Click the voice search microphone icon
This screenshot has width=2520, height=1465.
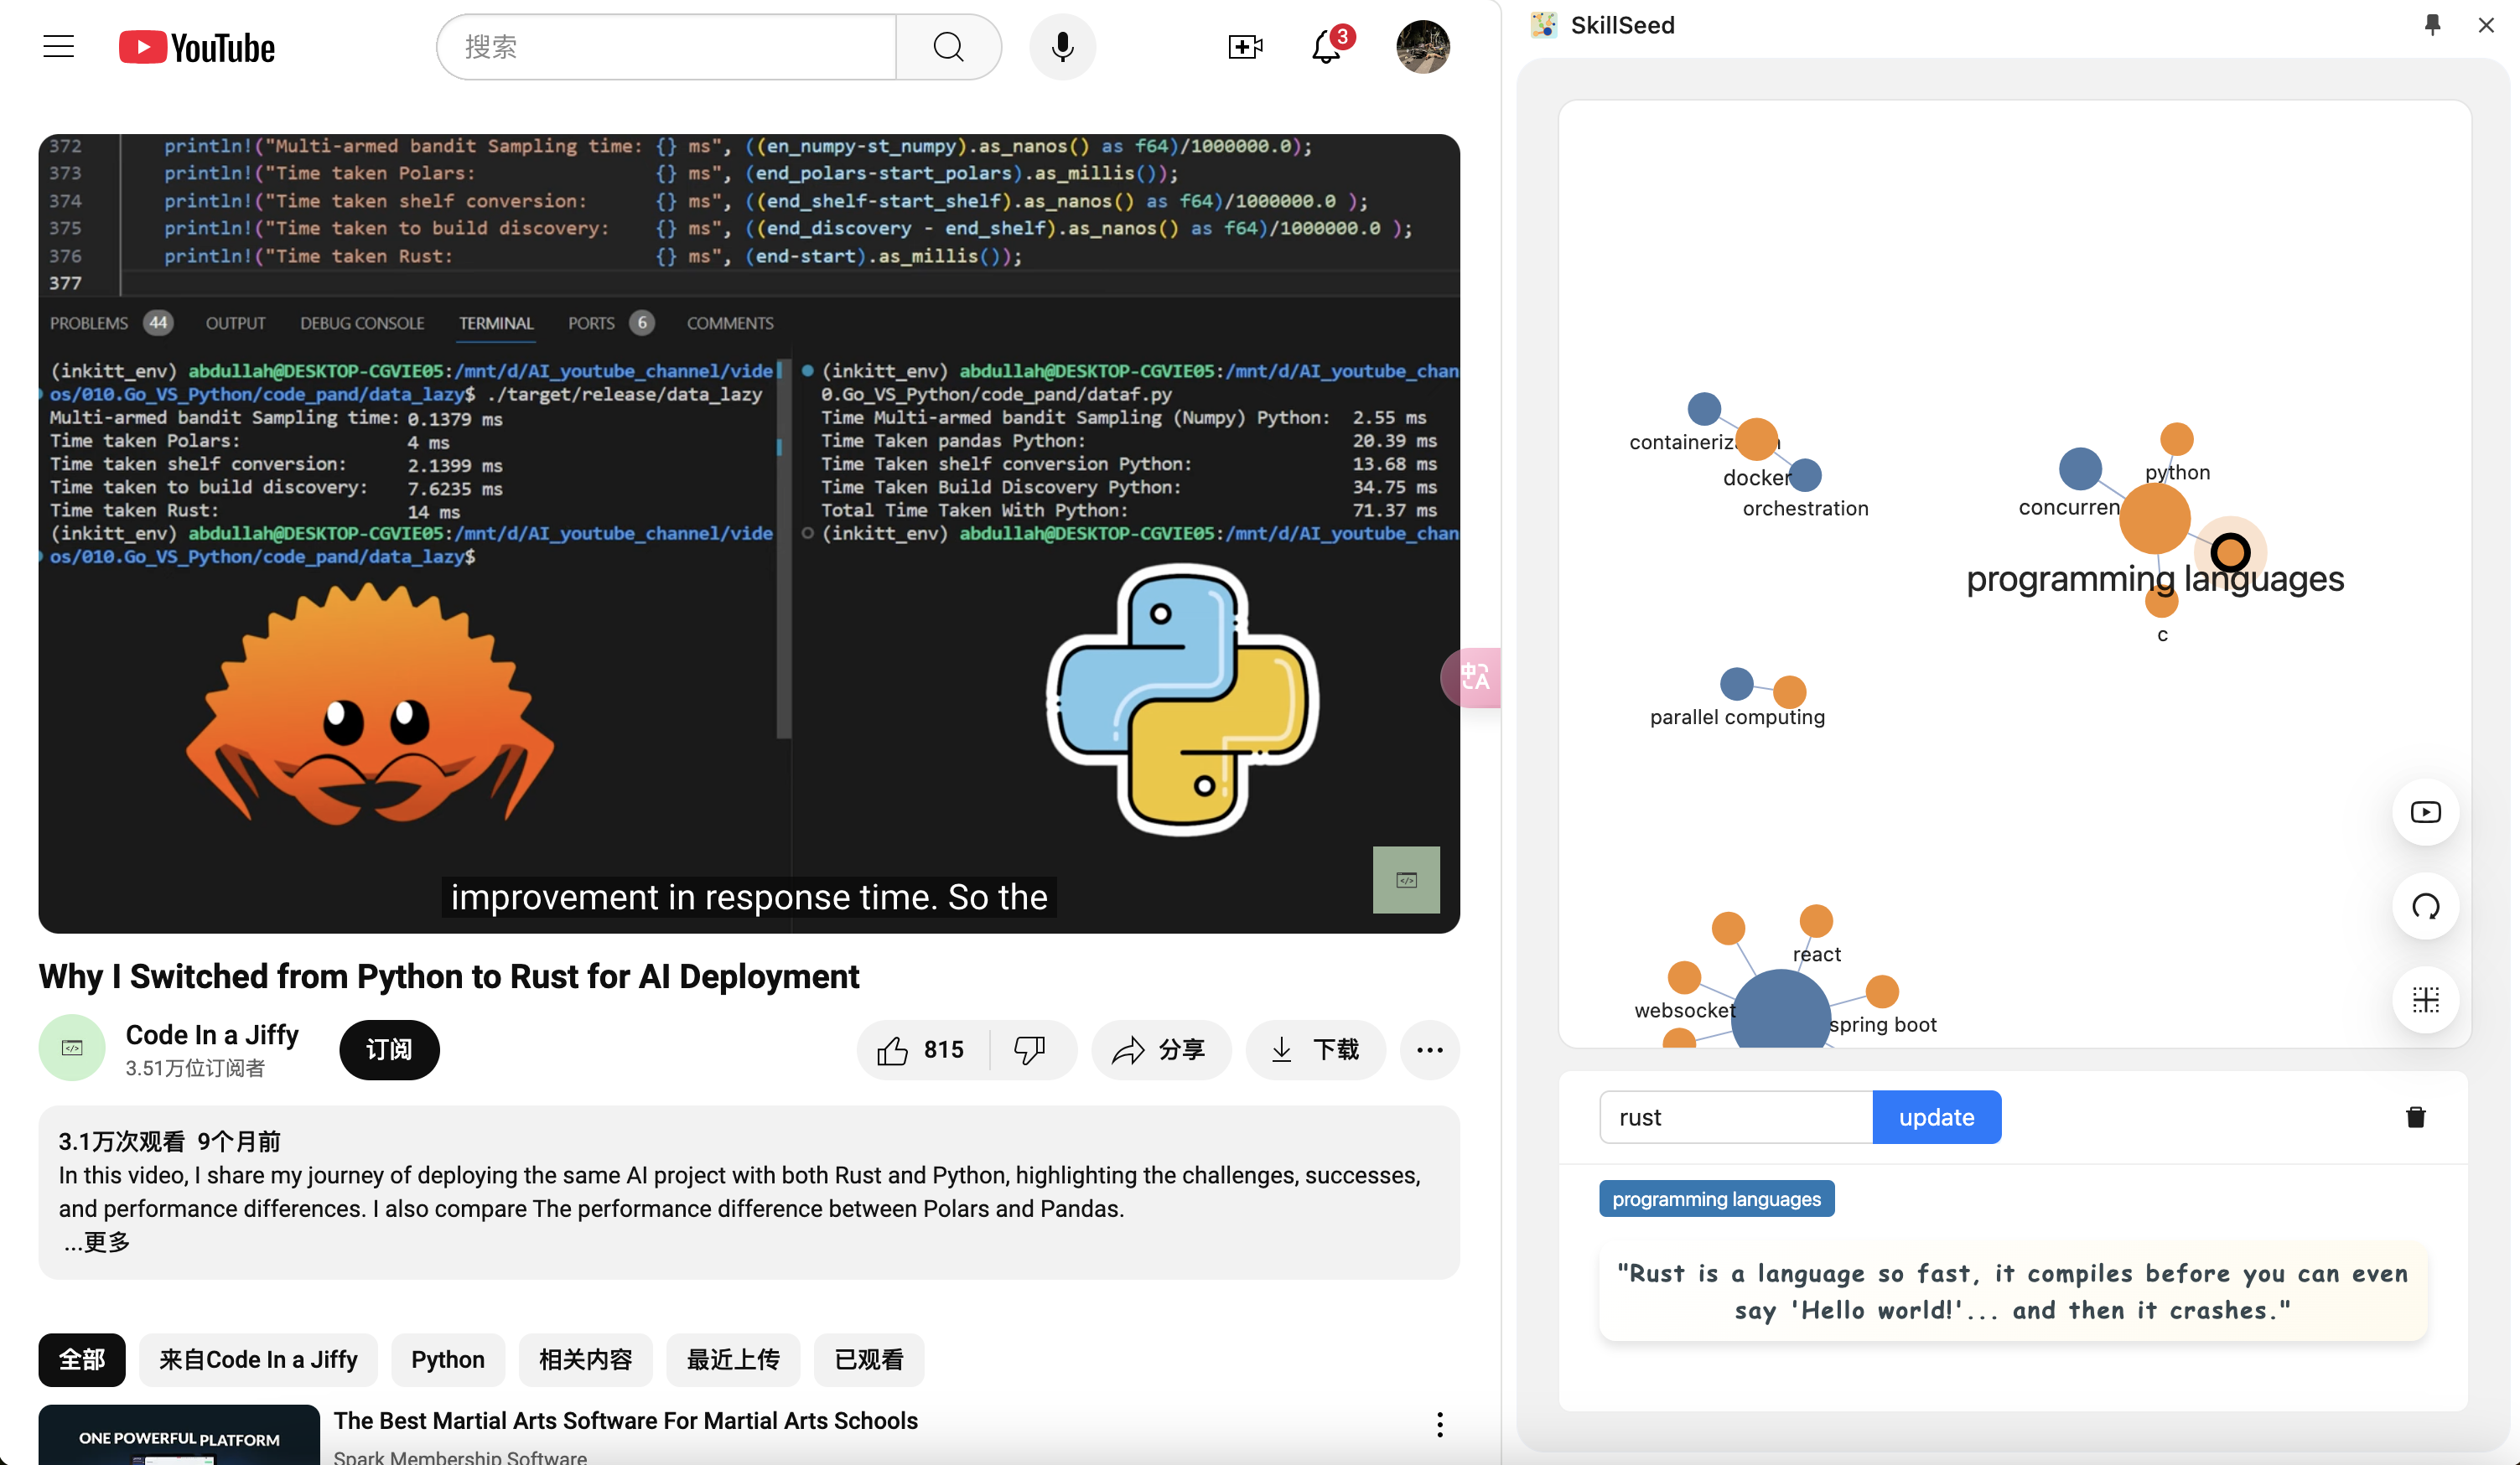(1062, 47)
